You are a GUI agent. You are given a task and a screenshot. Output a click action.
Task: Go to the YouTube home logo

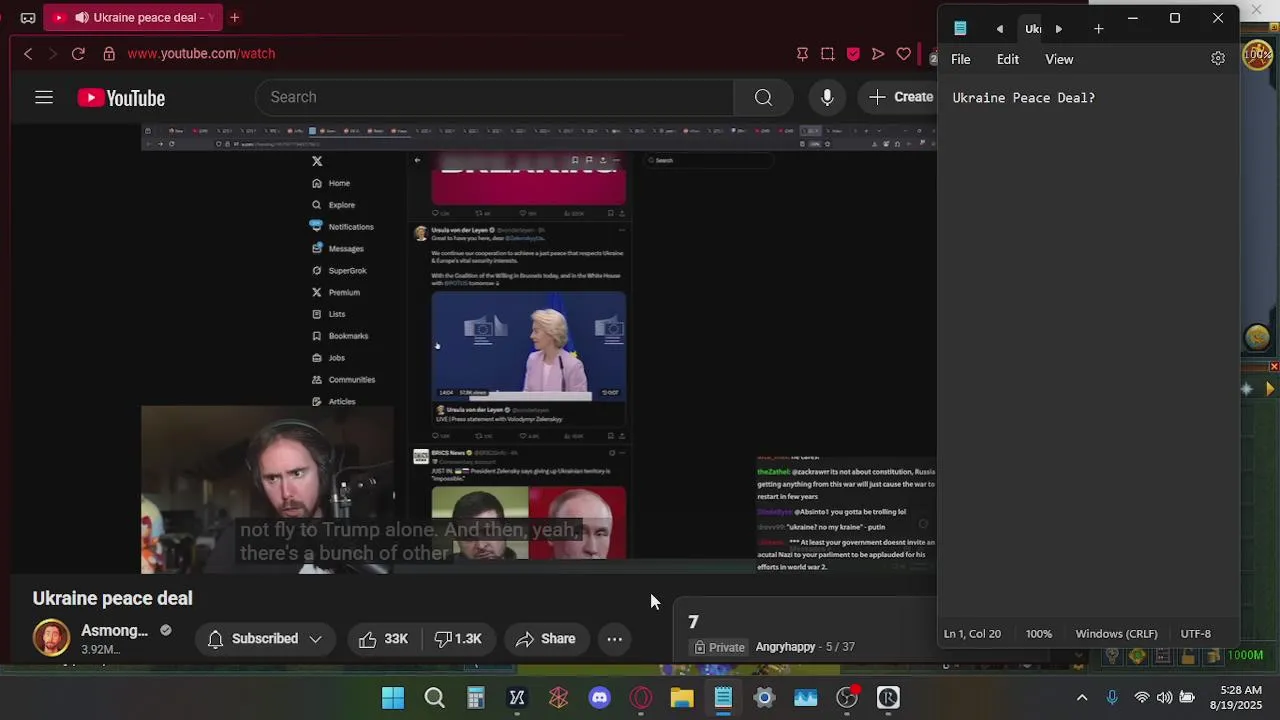click(121, 98)
